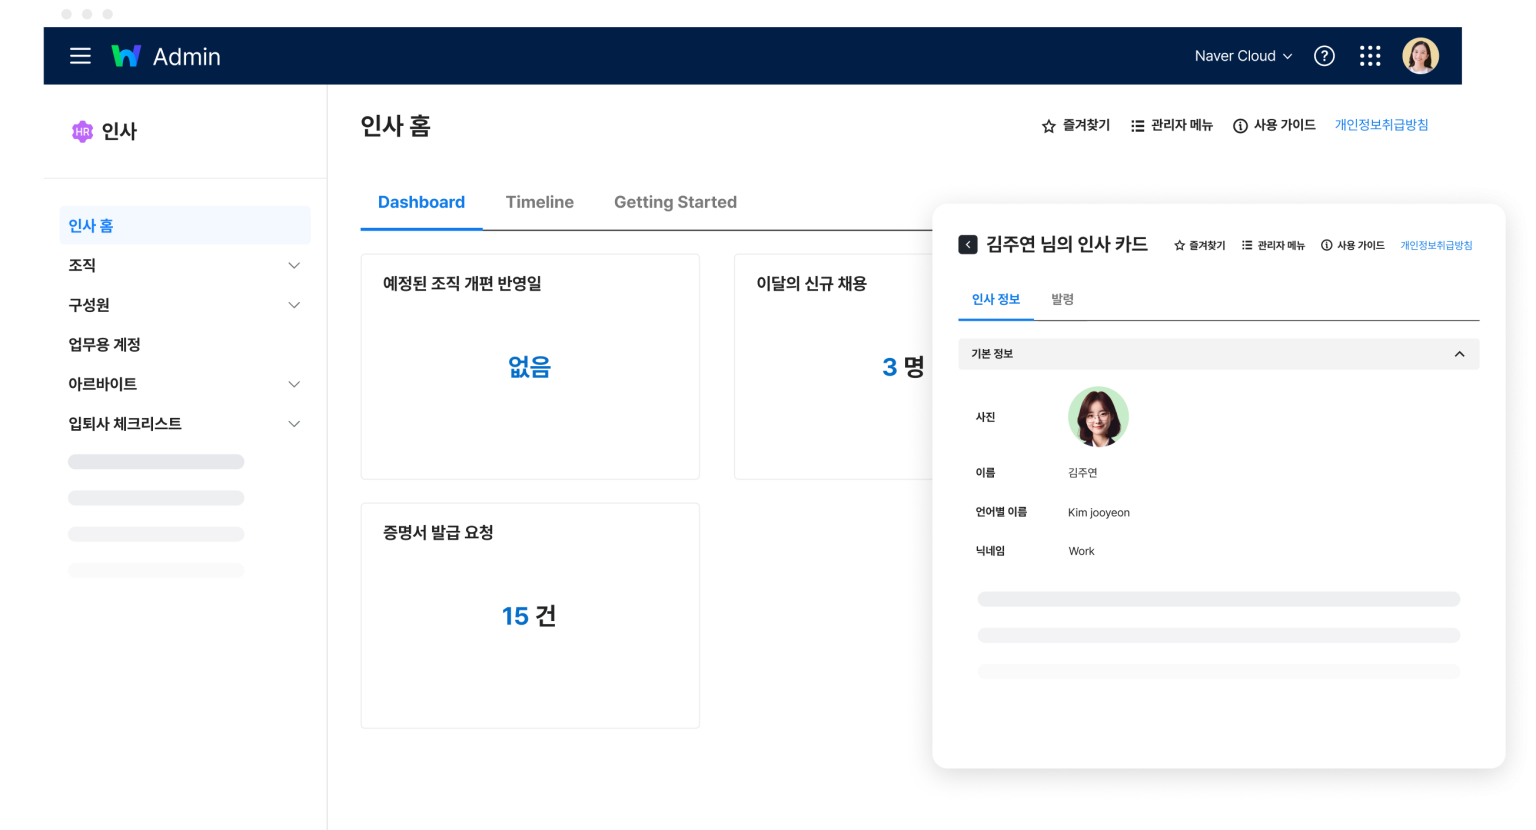Open the 개인정보취급방침 link on 인사 홈

(x=1381, y=125)
